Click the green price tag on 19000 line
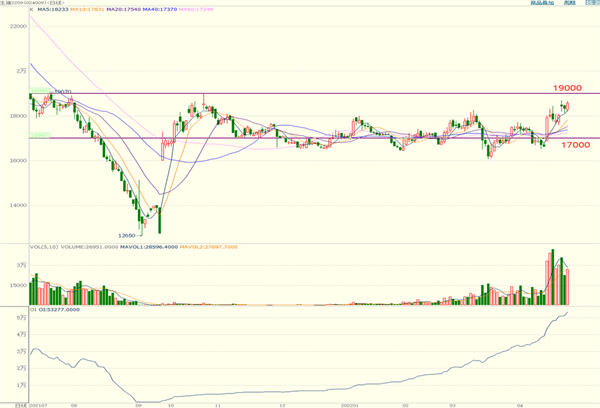 coord(39,92)
